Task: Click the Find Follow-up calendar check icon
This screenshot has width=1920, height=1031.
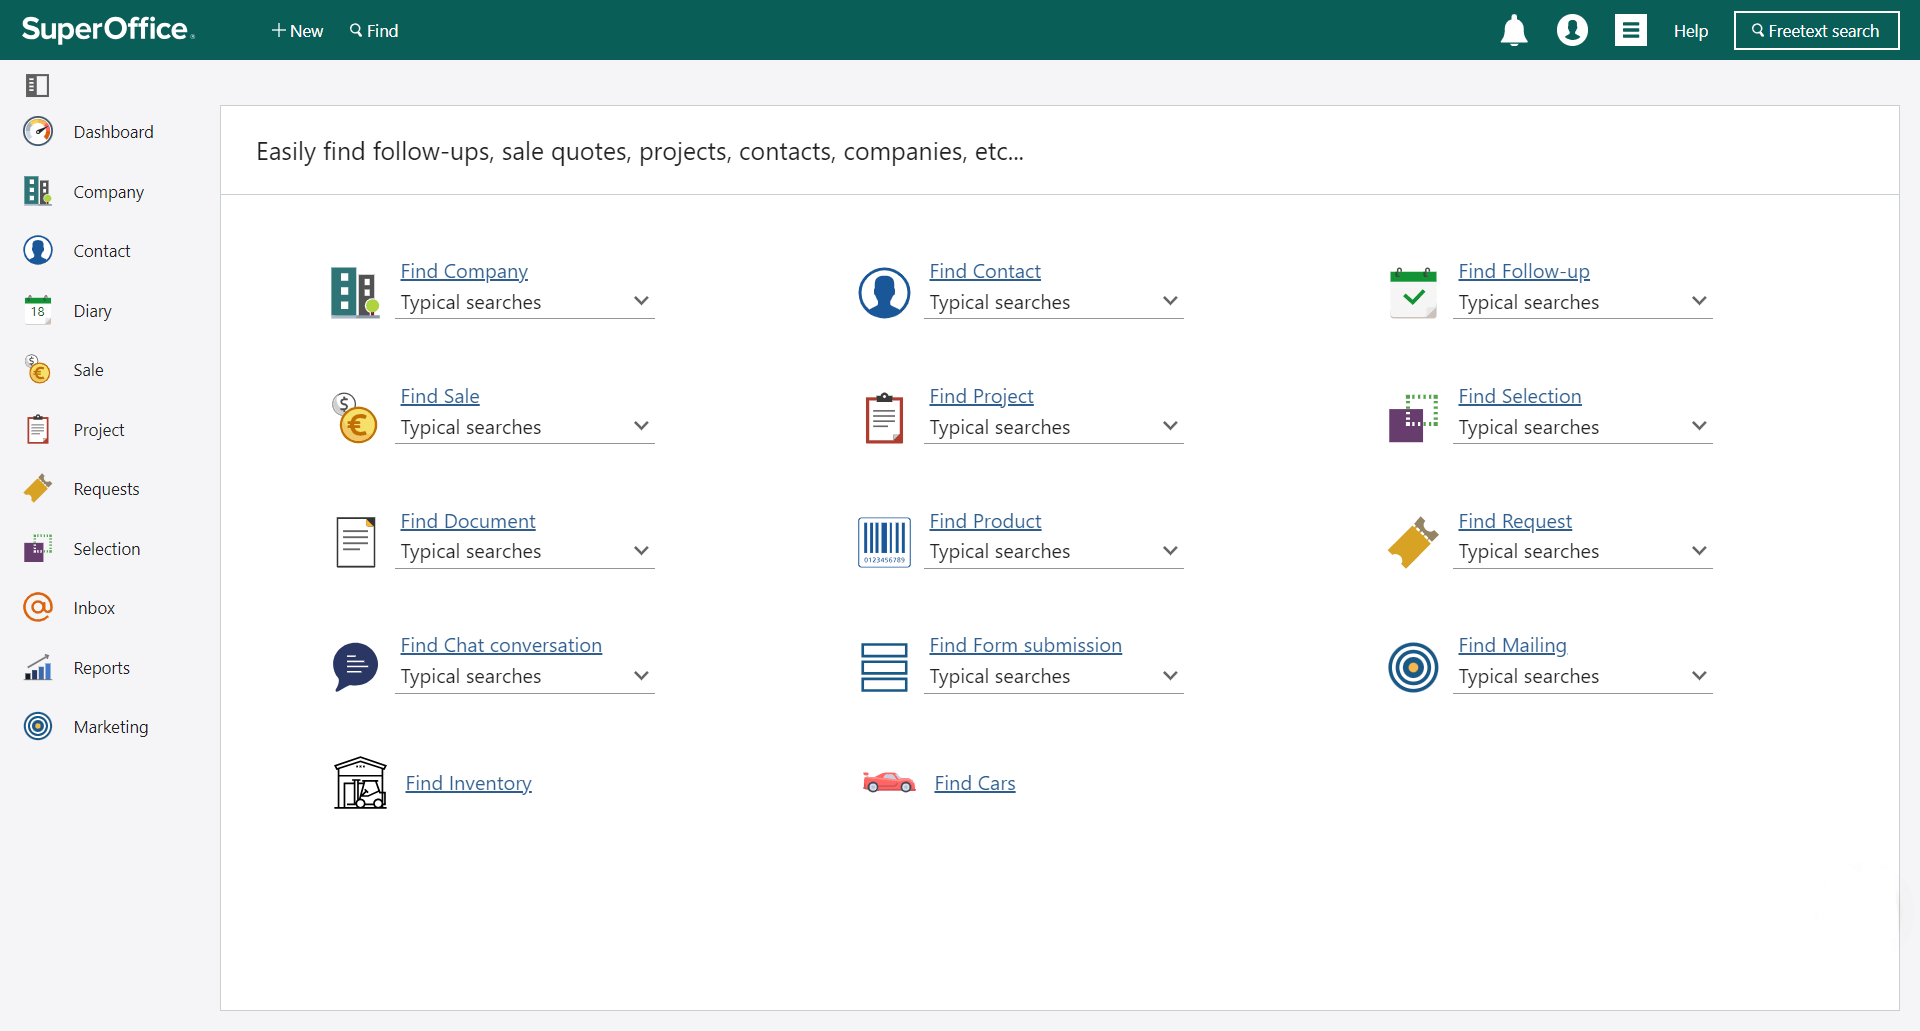Action: click(x=1413, y=292)
